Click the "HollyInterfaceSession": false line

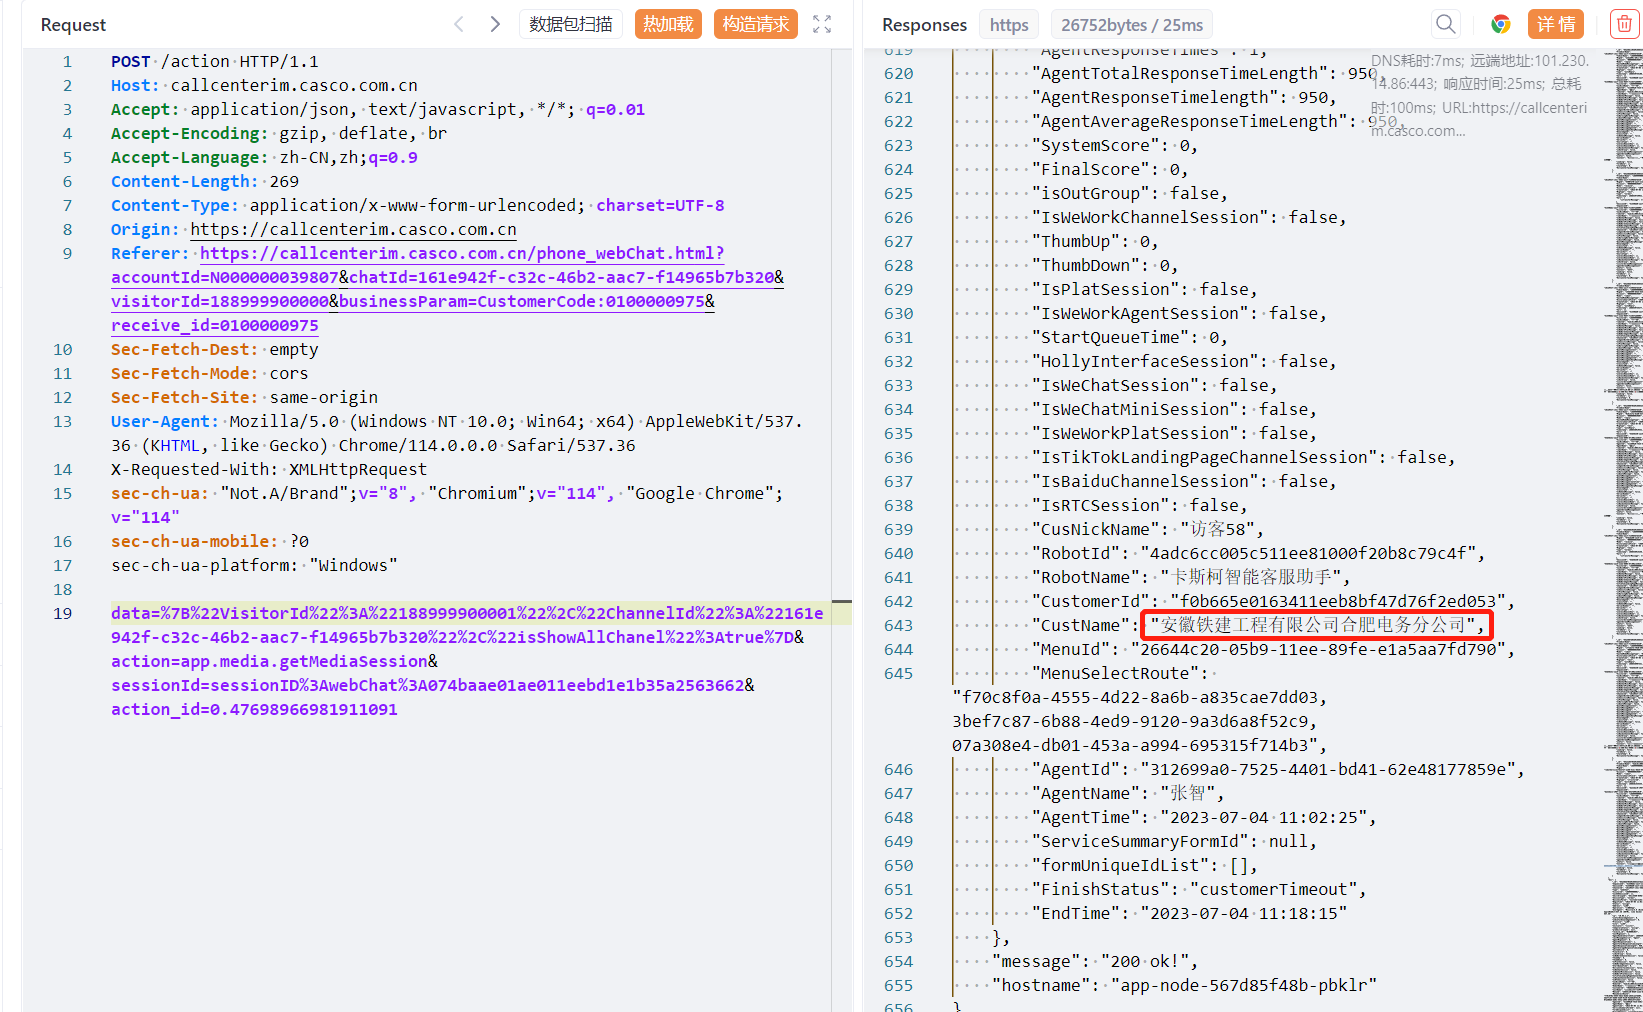pyautogui.click(x=1184, y=361)
